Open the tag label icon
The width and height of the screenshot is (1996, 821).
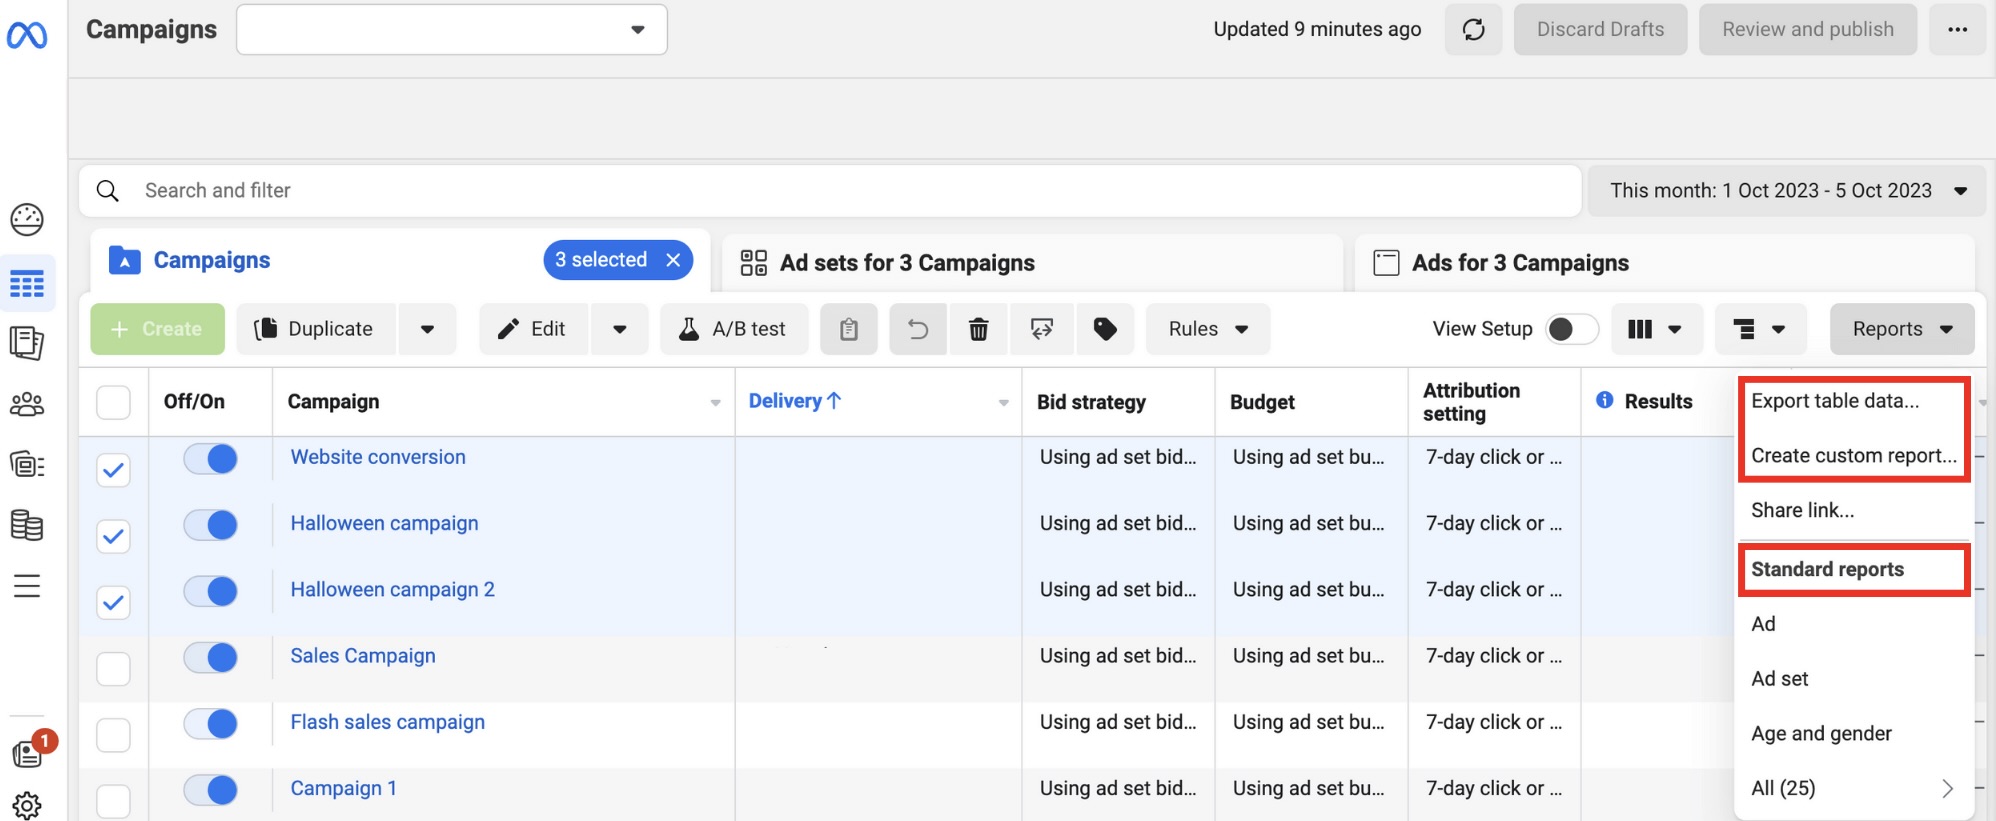click(1105, 329)
